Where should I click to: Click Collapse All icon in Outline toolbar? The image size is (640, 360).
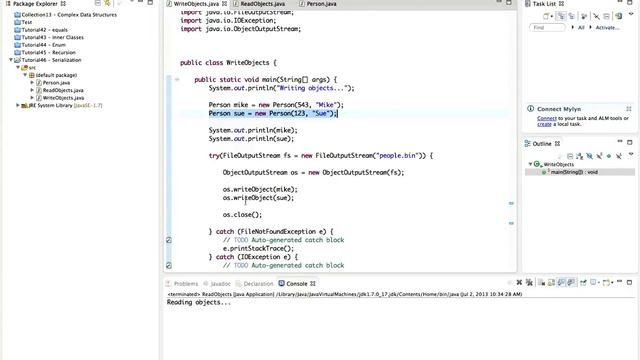(570, 156)
